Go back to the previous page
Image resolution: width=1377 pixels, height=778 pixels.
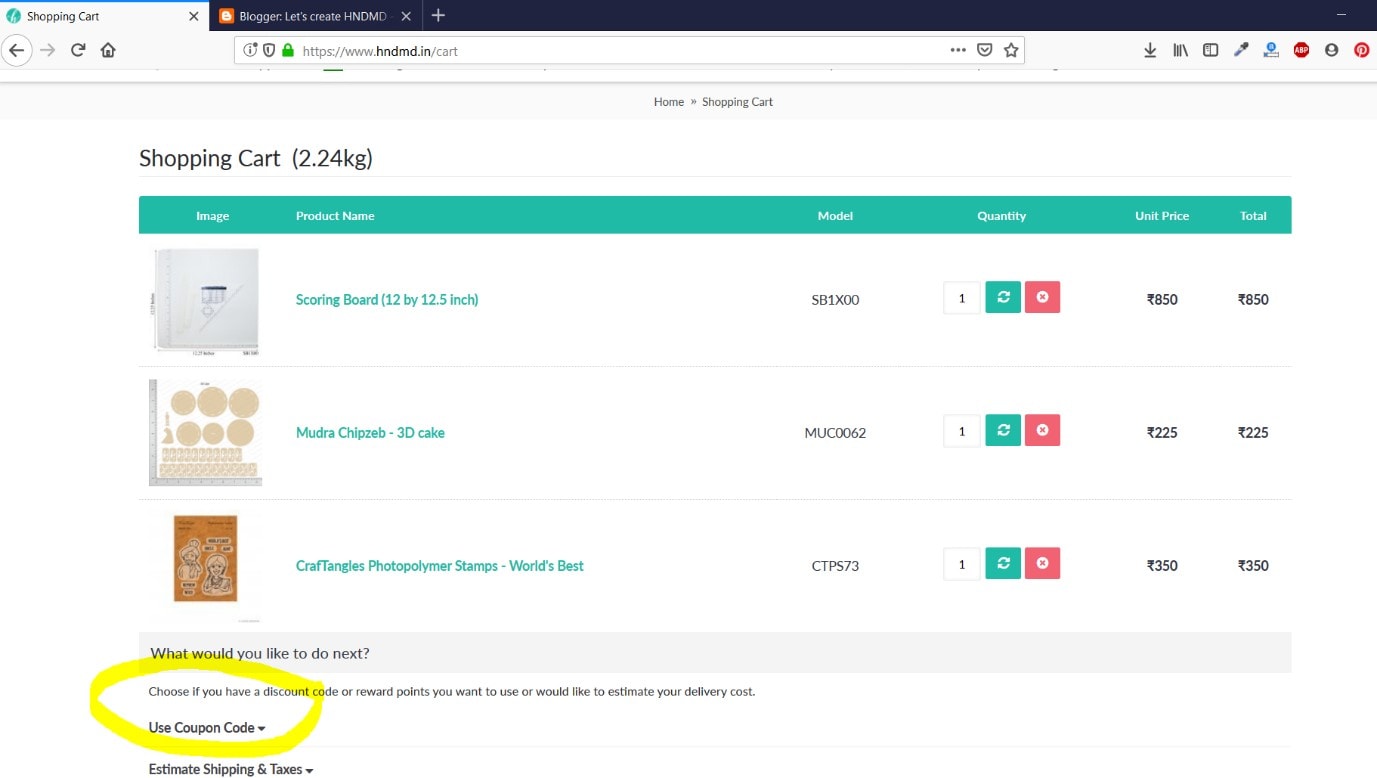click(x=16, y=50)
